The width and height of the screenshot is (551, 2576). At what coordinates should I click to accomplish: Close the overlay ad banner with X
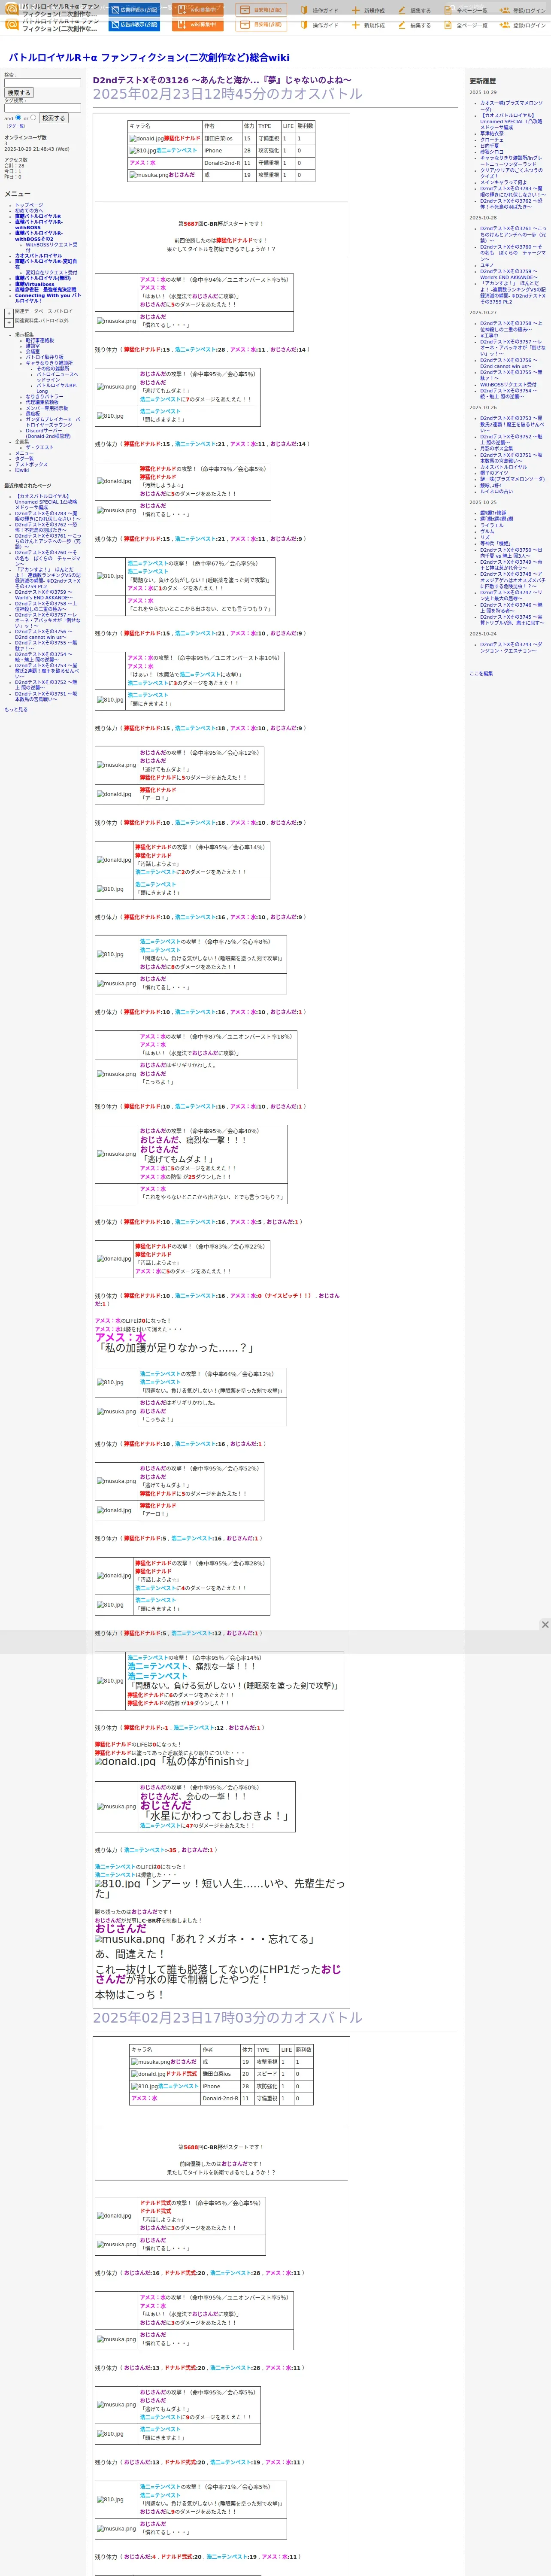click(545, 1624)
